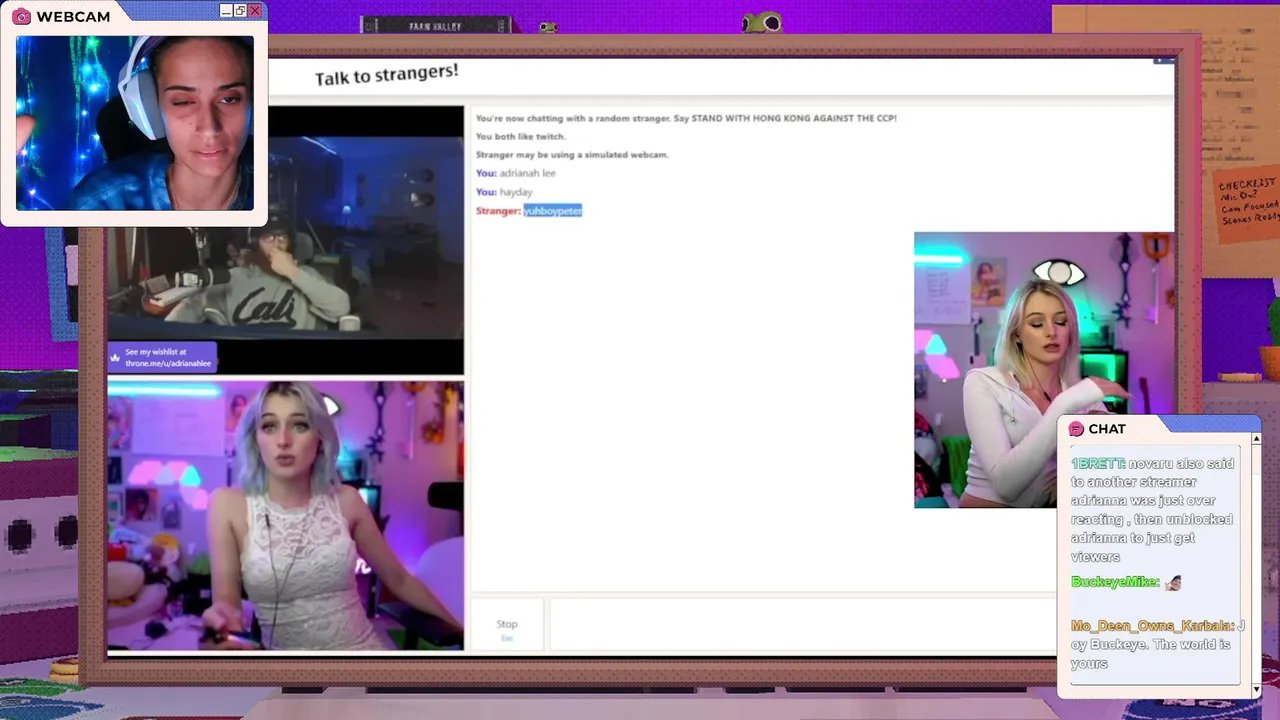Click the highlighted 'yuhboypeter' message
Image resolution: width=1280 pixels, height=720 pixels.
coord(553,211)
